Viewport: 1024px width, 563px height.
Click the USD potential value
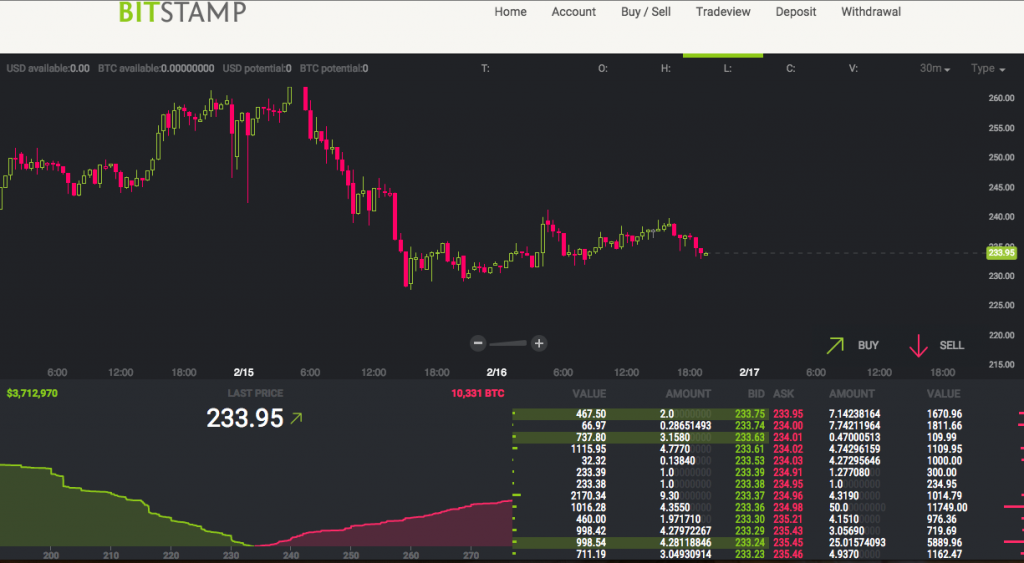257,69
